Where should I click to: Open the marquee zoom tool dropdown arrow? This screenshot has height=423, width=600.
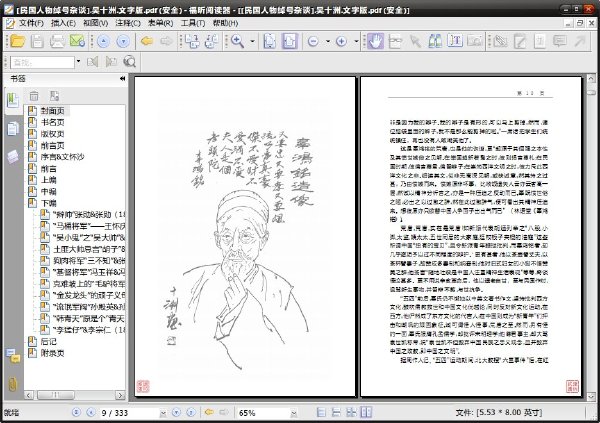(252, 41)
